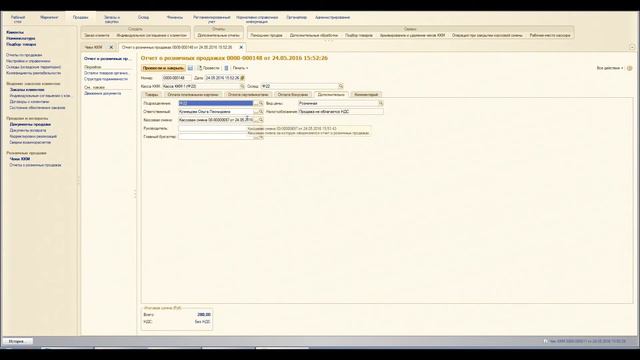Open Документы возврата in navigation panel
This screenshot has width=640, height=360.
click(x=28, y=130)
